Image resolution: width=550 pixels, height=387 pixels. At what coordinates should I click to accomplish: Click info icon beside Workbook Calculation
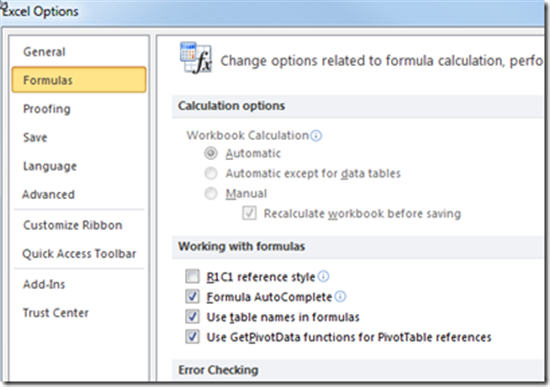tap(316, 135)
